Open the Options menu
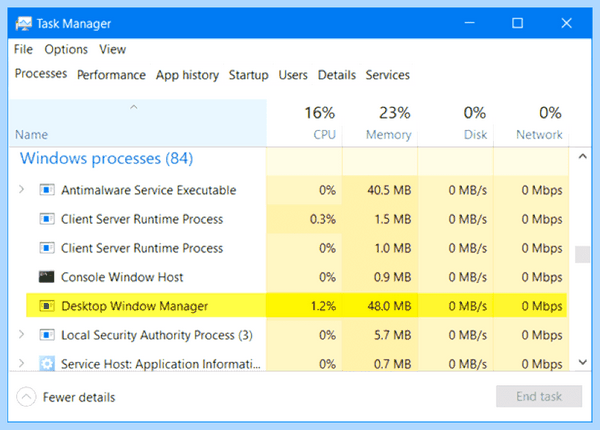 click(x=66, y=49)
